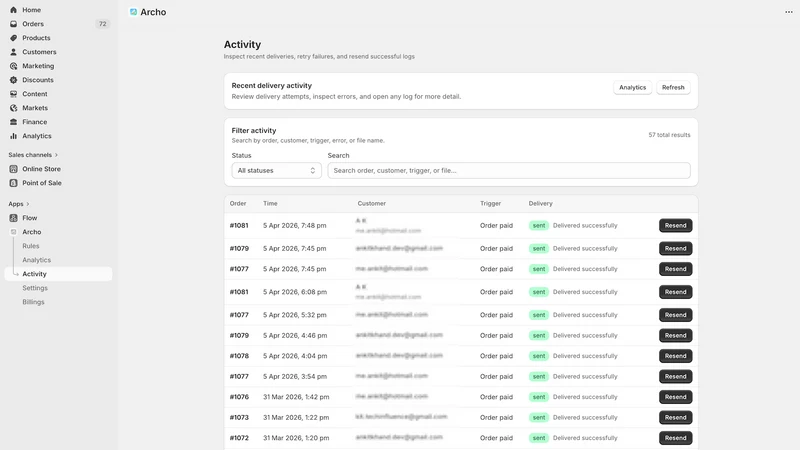
Task: Click order number #1073
Action: tap(239, 417)
